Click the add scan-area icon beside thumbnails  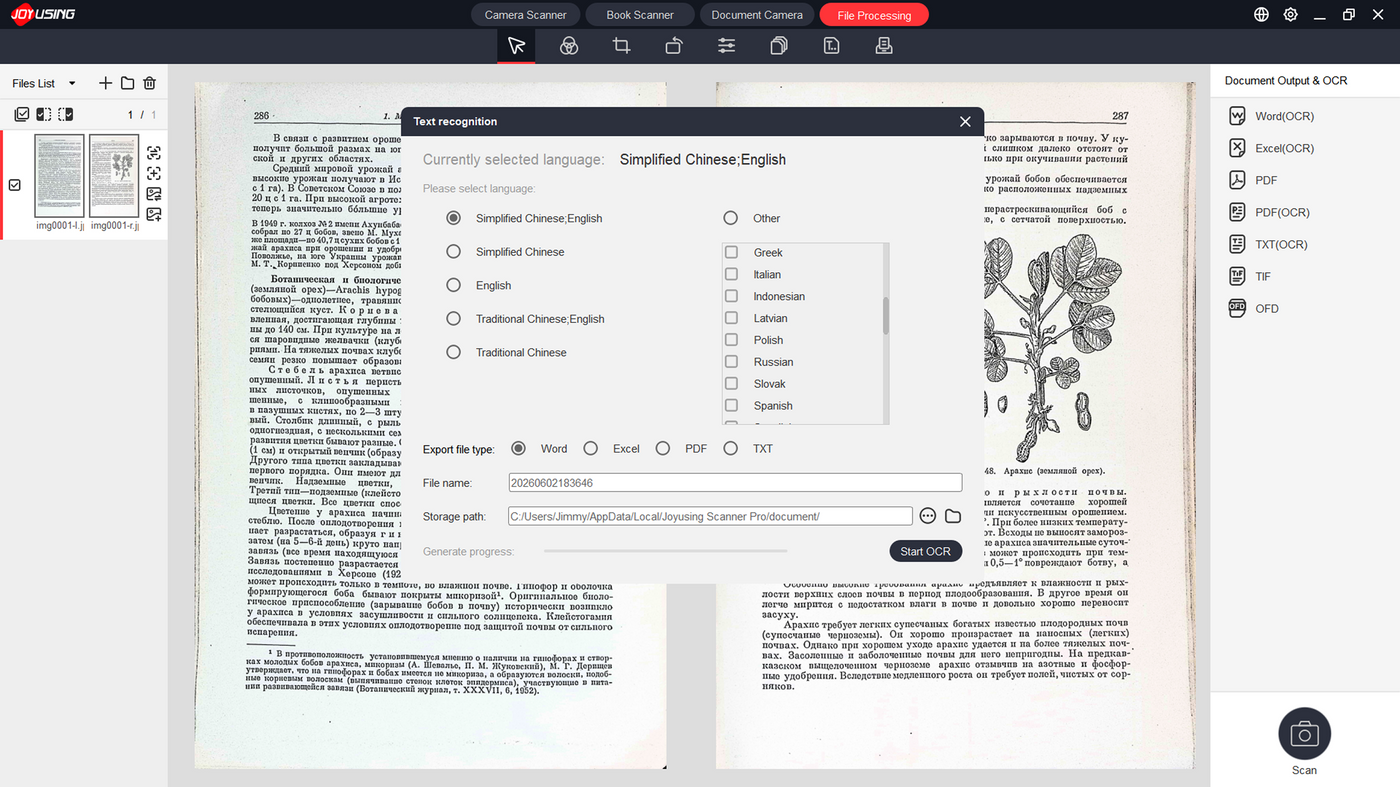coord(154,173)
